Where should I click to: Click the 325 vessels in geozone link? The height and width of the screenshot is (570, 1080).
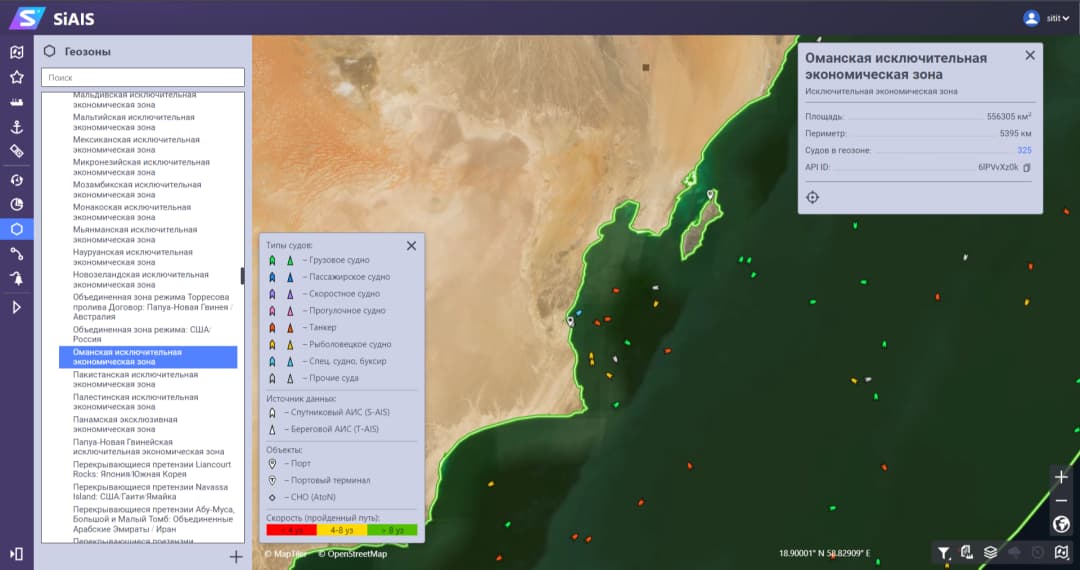(1024, 150)
